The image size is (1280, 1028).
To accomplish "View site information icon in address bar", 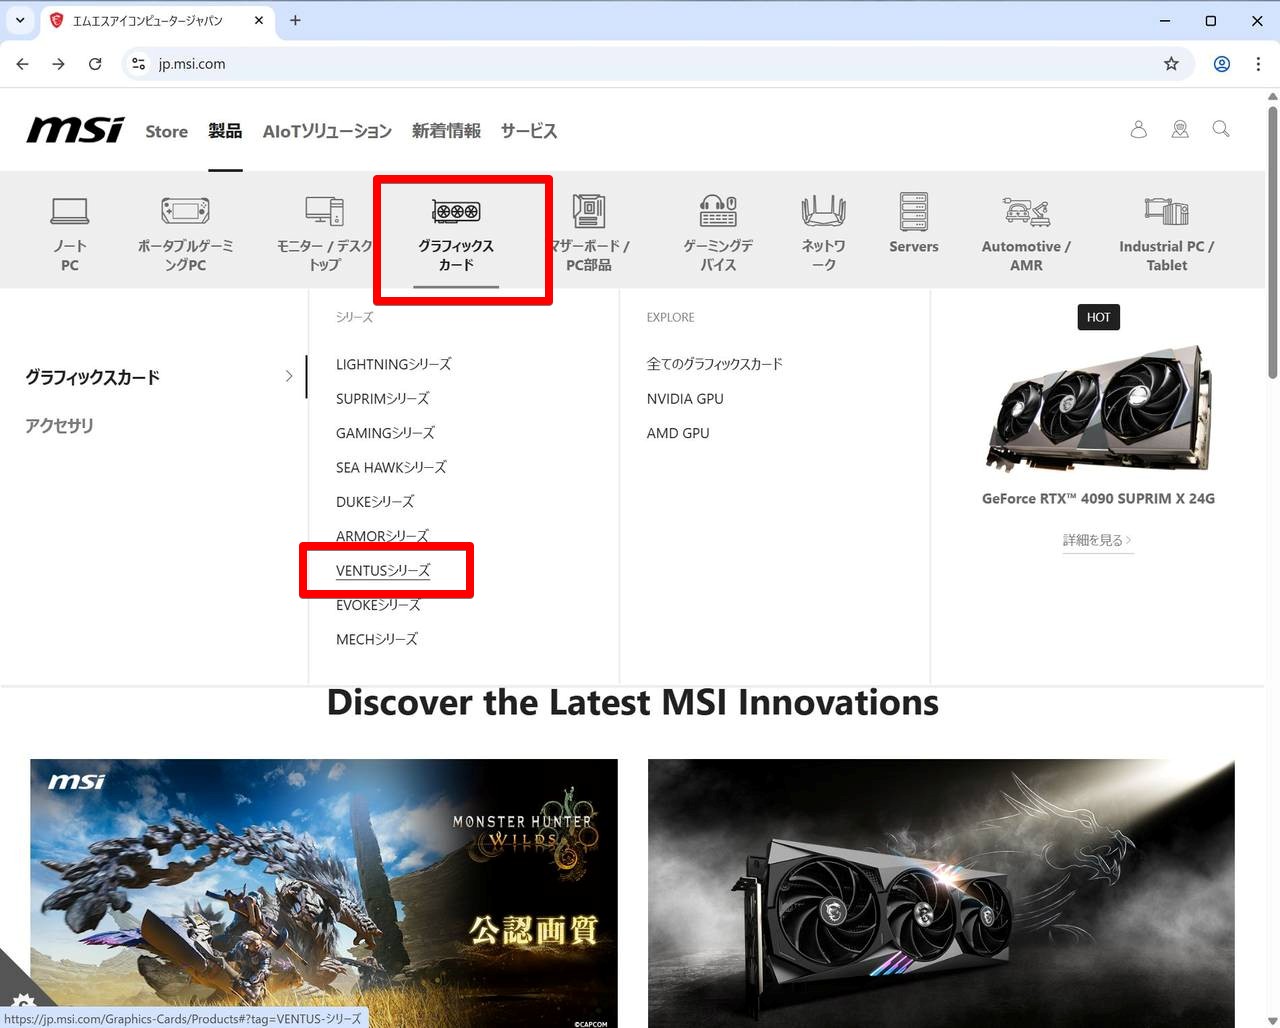I will pyautogui.click(x=139, y=64).
